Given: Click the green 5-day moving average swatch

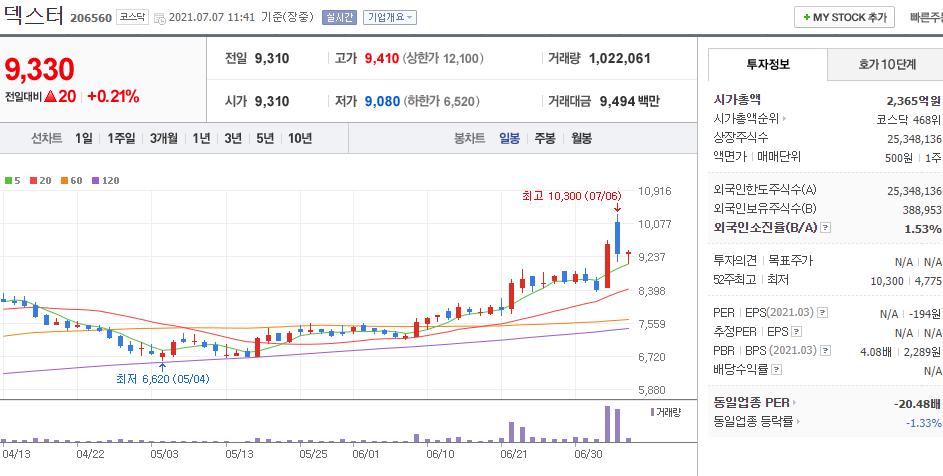Looking at the screenshot, I should [8, 180].
